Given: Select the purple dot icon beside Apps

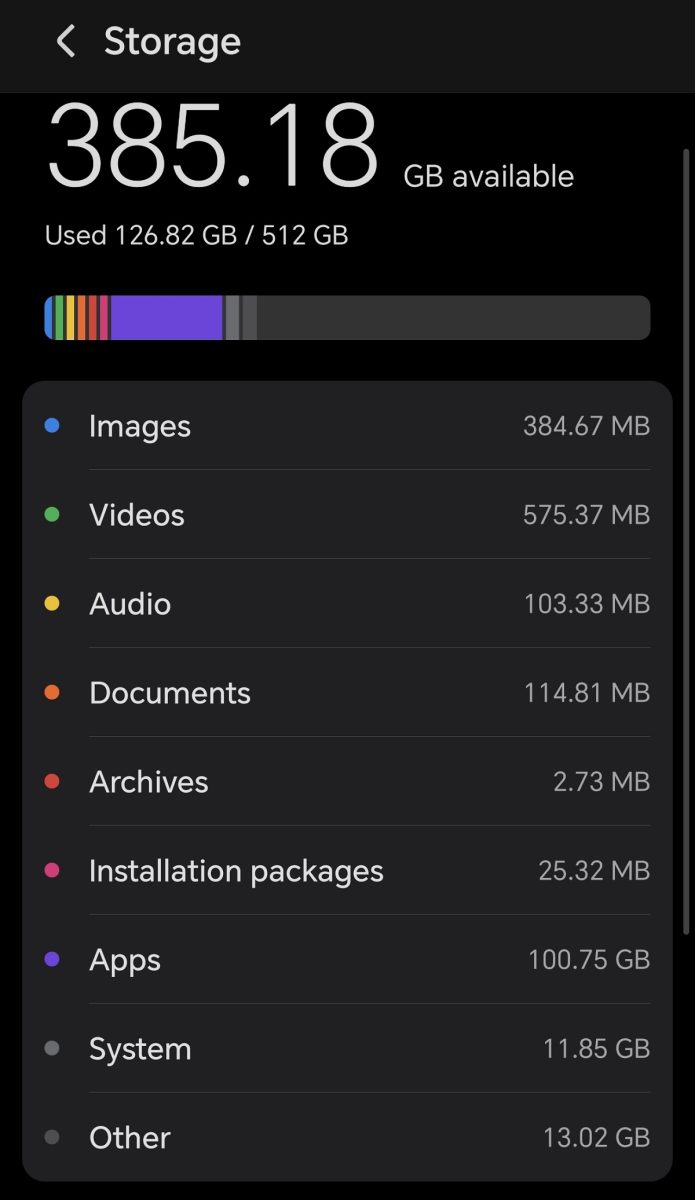Looking at the screenshot, I should [50, 960].
